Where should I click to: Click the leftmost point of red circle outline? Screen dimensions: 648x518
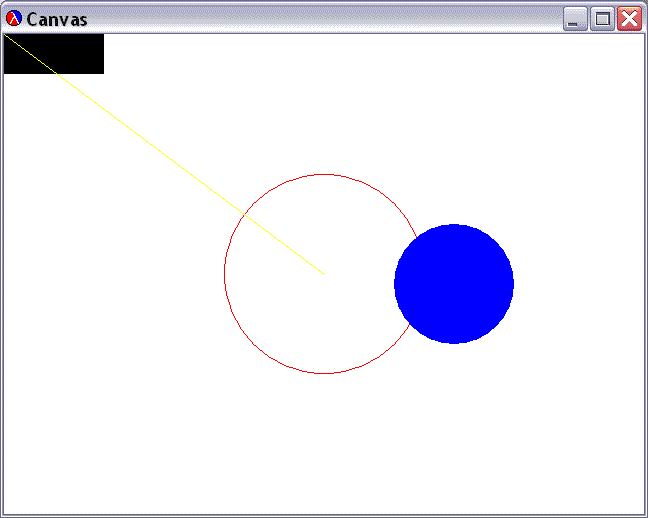pos(224,274)
